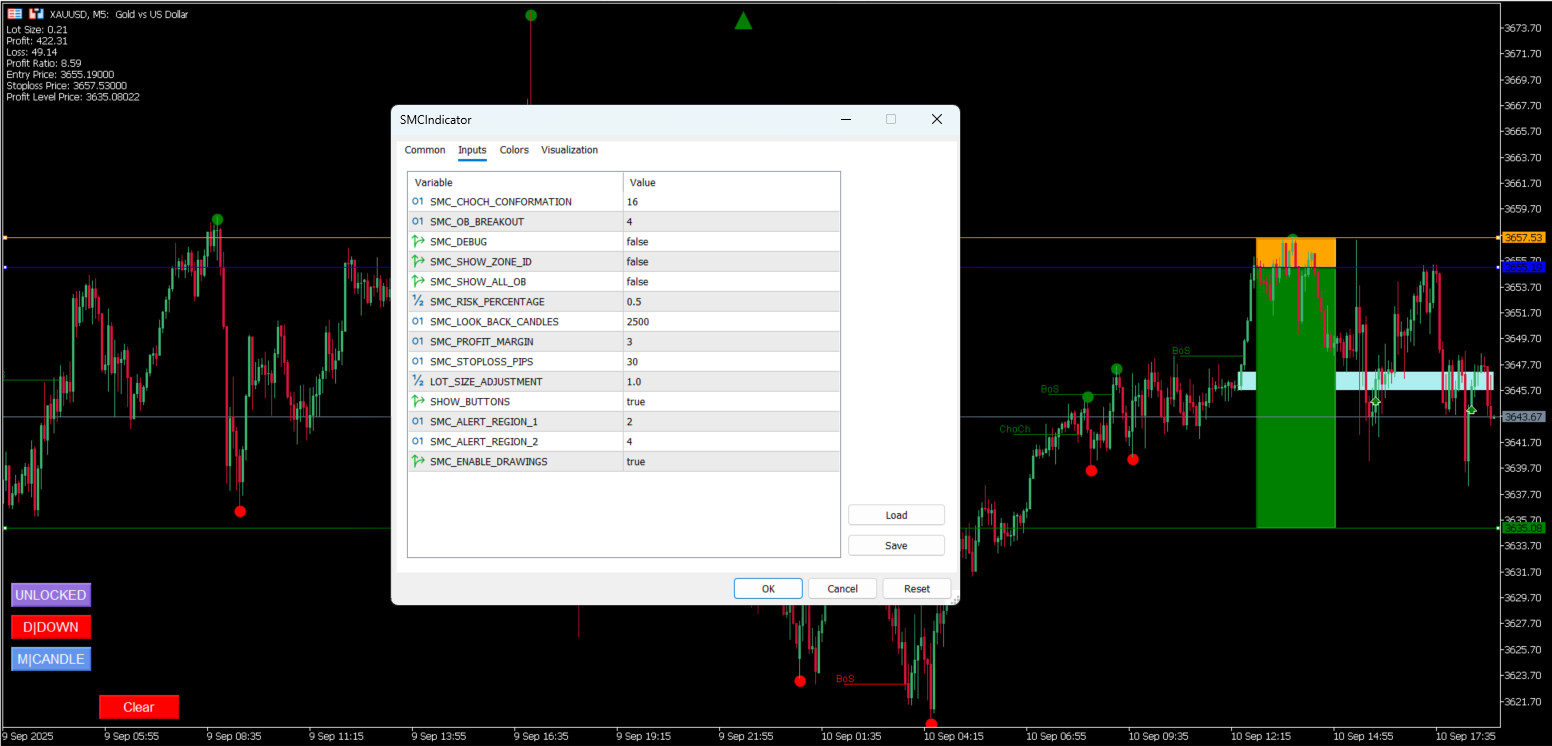Screen dimensions: 1552x746
Task: Select the green triangle marker at chart top
Action: coord(743,21)
